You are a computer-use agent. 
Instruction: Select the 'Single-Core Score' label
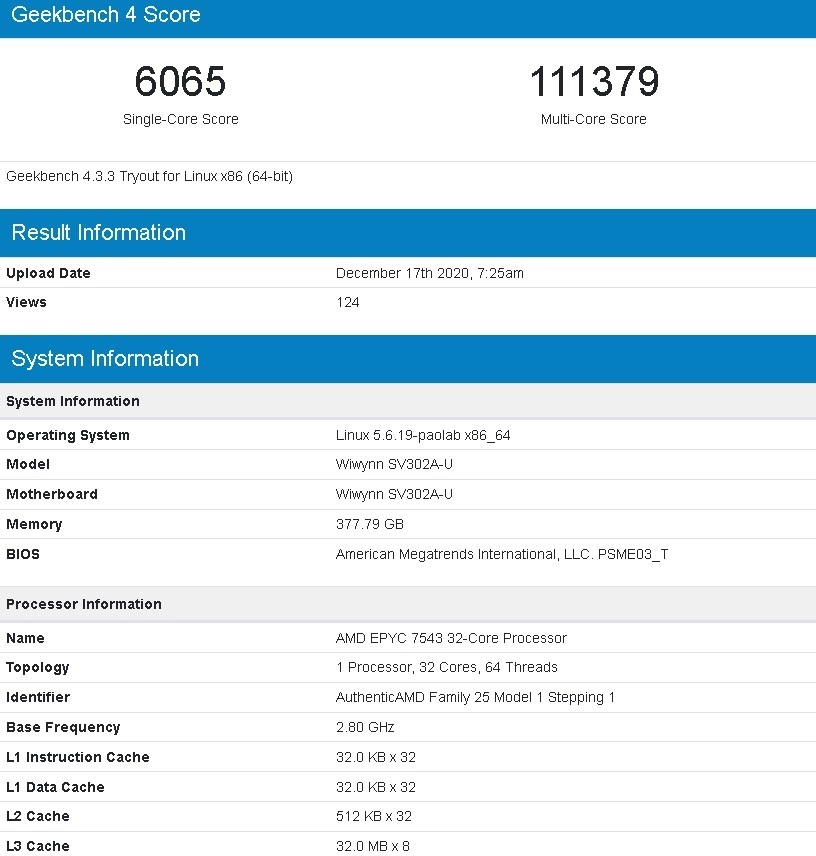coord(181,119)
